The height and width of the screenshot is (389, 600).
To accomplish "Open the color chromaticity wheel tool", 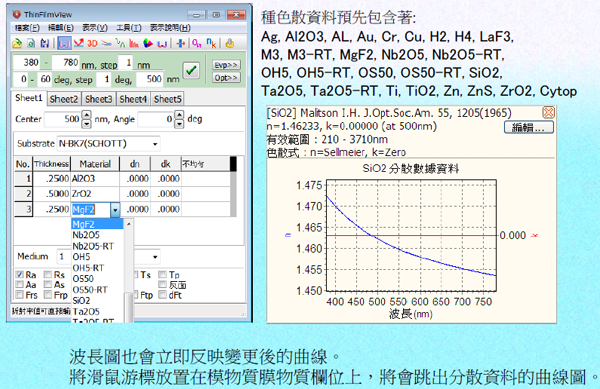I will (x=148, y=44).
